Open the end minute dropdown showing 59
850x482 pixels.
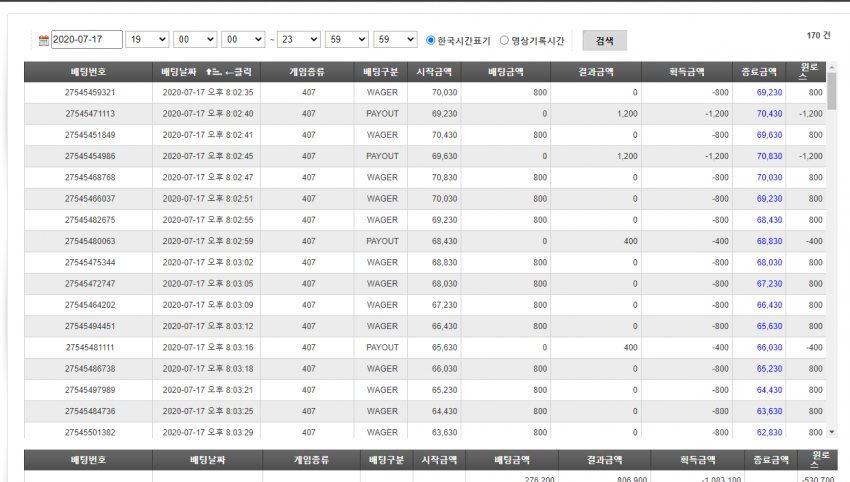(346, 40)
